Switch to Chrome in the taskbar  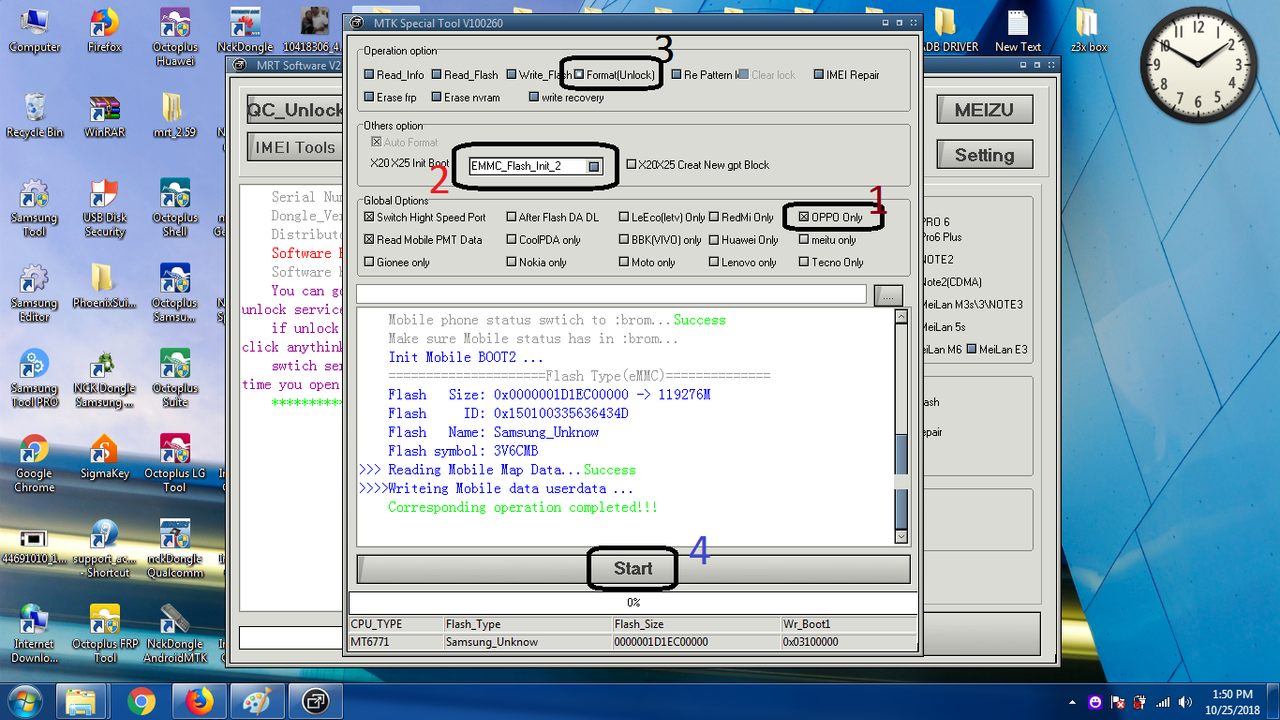pos(141,700)
